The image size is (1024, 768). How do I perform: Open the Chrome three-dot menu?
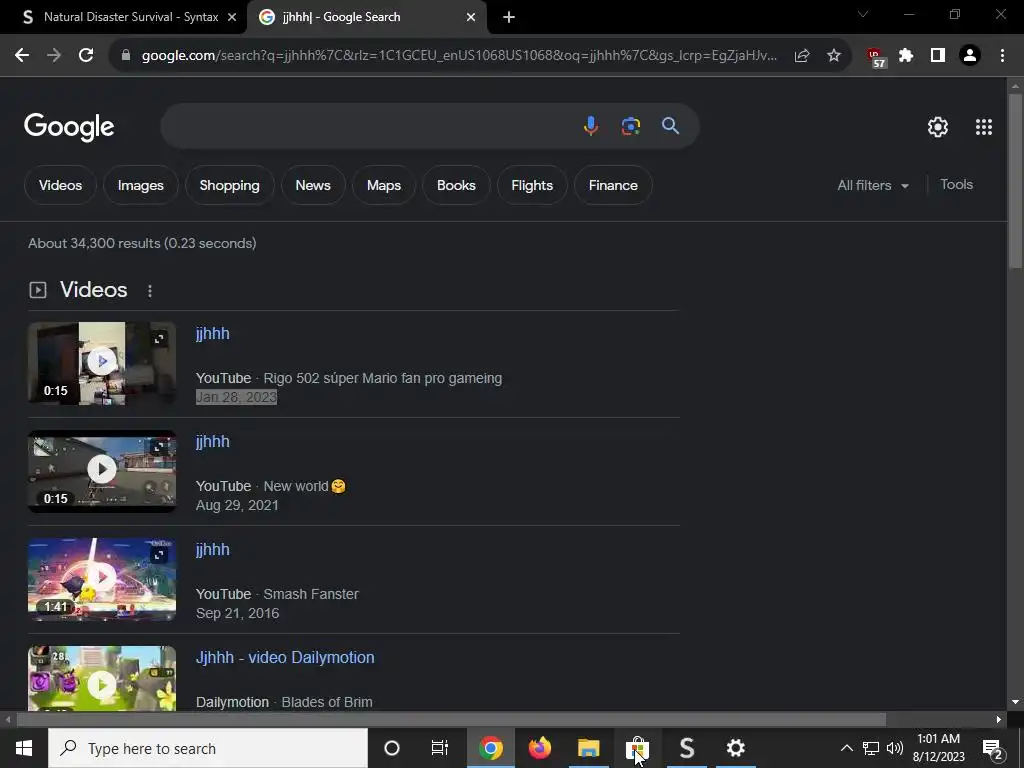pyautogui.click(x=1002, y=56)
